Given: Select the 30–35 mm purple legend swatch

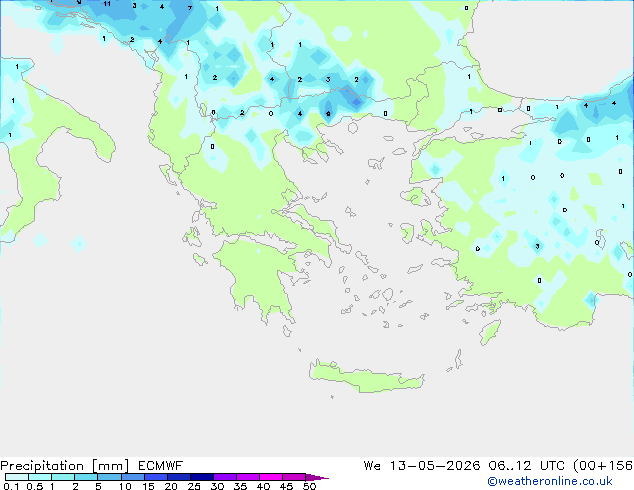Looking at the screenshot, I should point(225,477).
